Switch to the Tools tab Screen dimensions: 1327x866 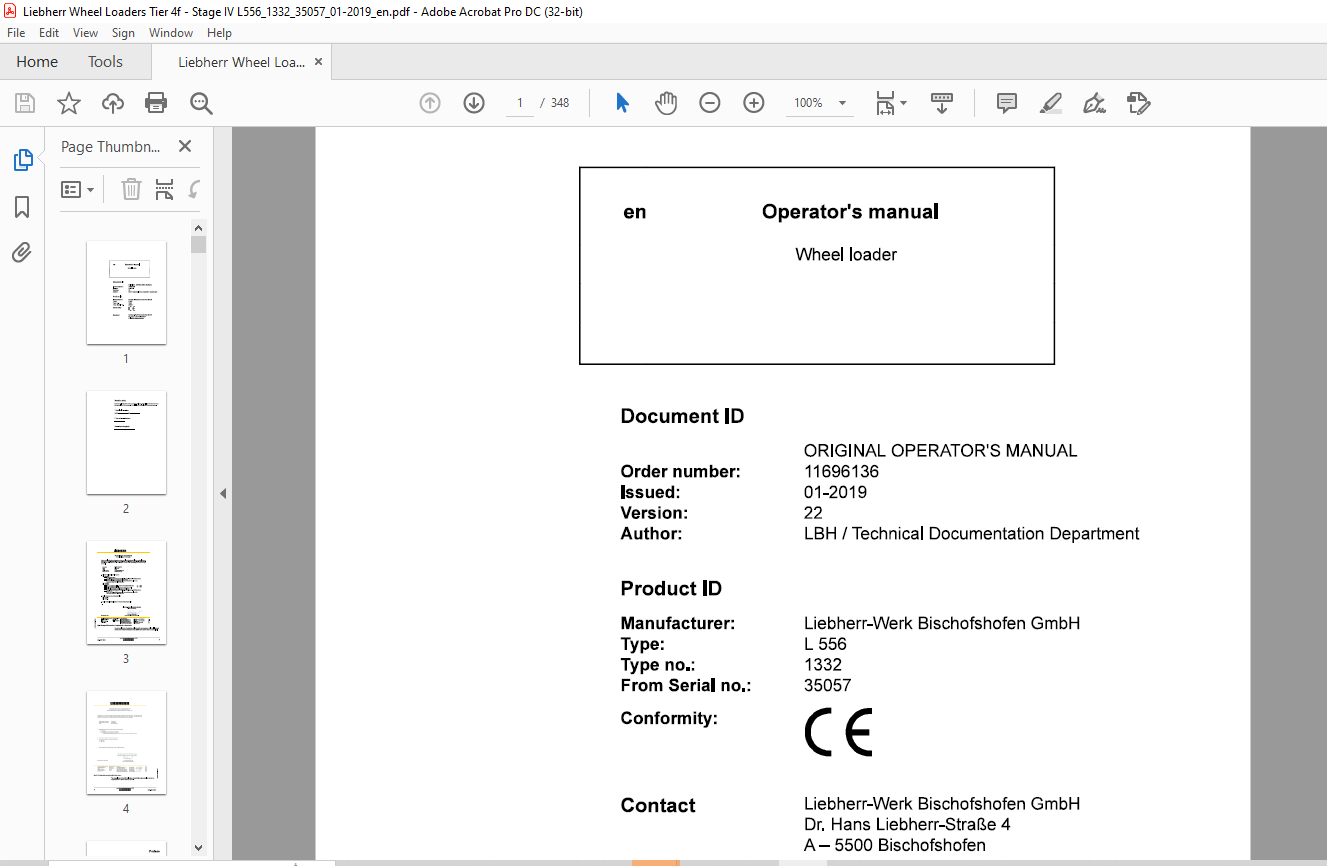pyautogui.click(x=105, y=62)
